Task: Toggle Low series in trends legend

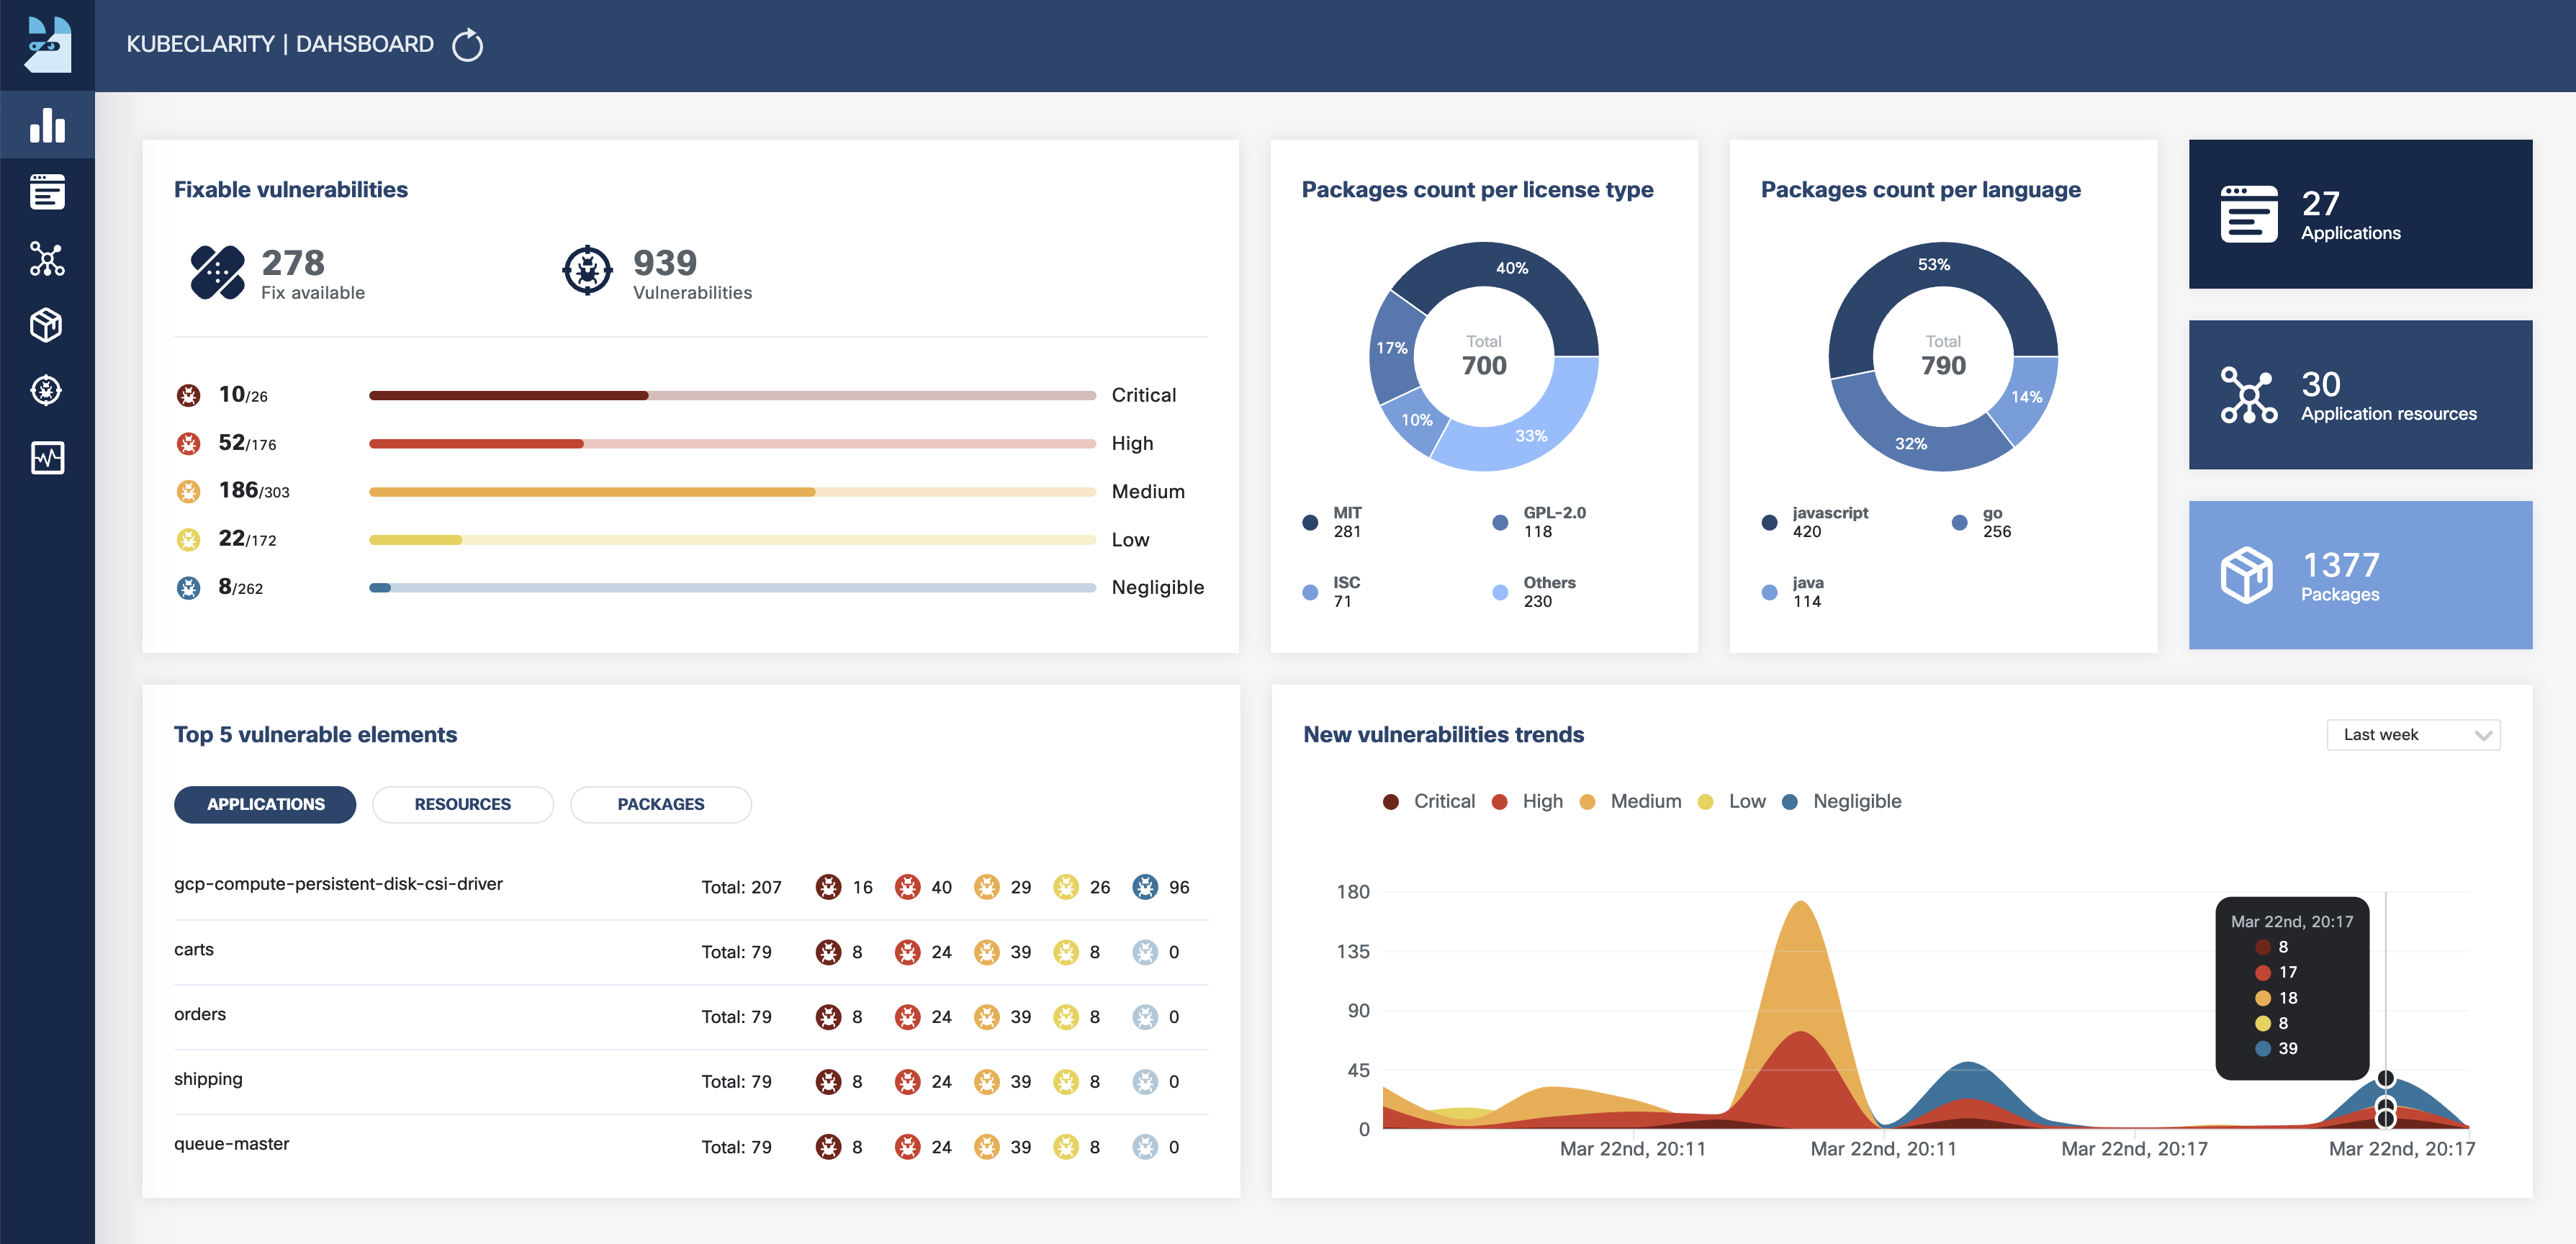Action: pos(1732,801)
